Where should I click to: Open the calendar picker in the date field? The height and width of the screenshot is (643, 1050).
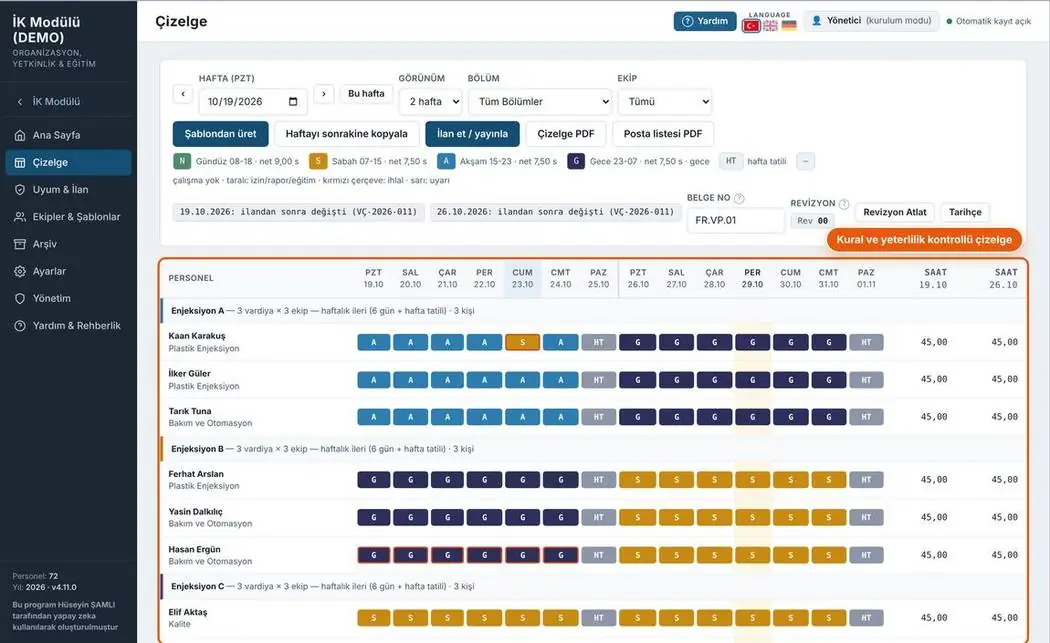(x=293, y=102)
